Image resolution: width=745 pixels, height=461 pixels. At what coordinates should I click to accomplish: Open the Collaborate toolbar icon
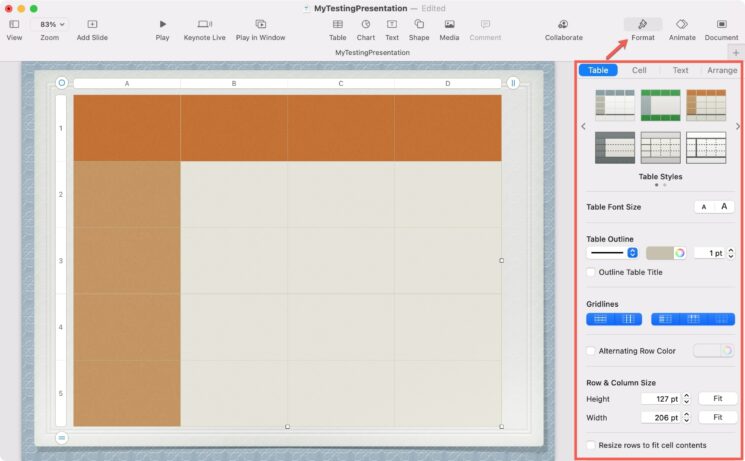pyautogui.click(x=564, y=24)
